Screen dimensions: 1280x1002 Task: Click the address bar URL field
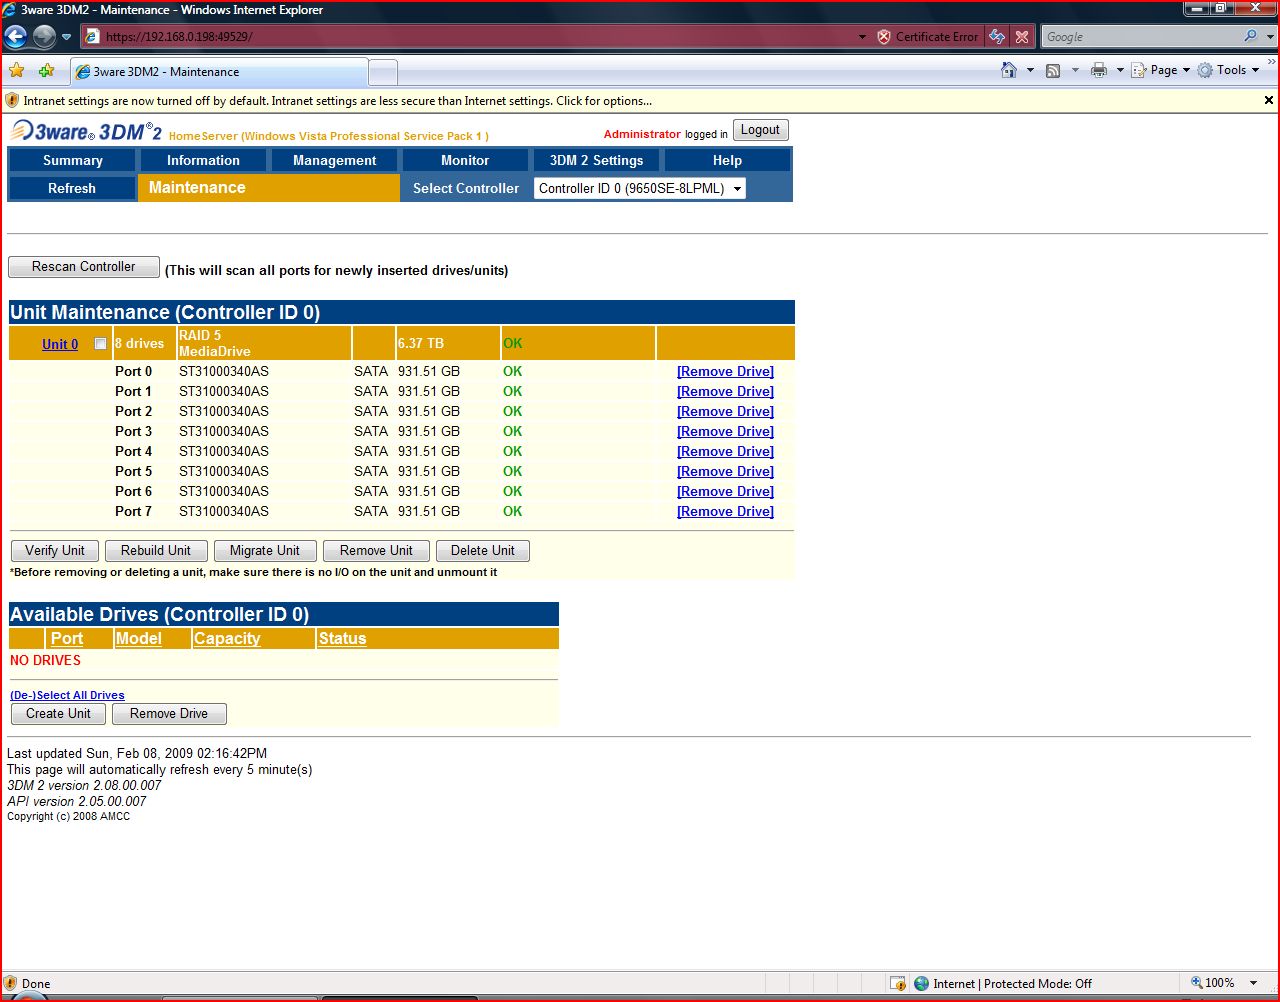470,37
